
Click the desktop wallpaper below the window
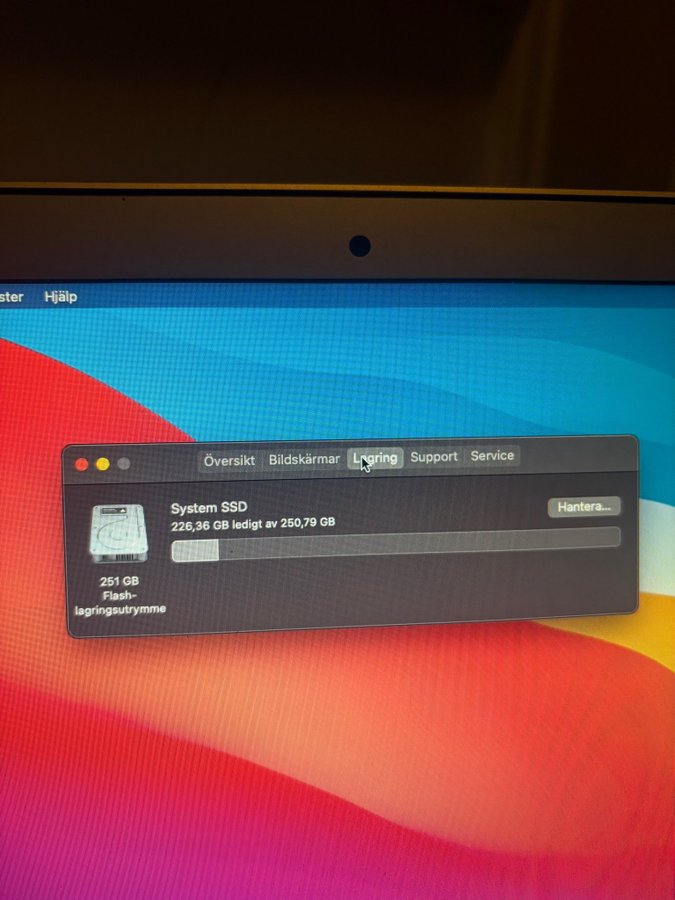[x=340, y=760]
